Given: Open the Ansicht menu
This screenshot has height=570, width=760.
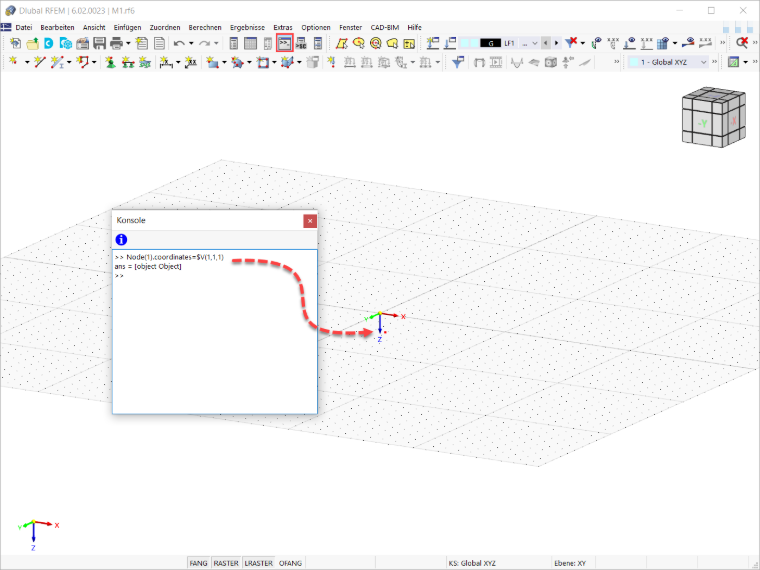Looking at the screenshot, I should coord(94,28).
